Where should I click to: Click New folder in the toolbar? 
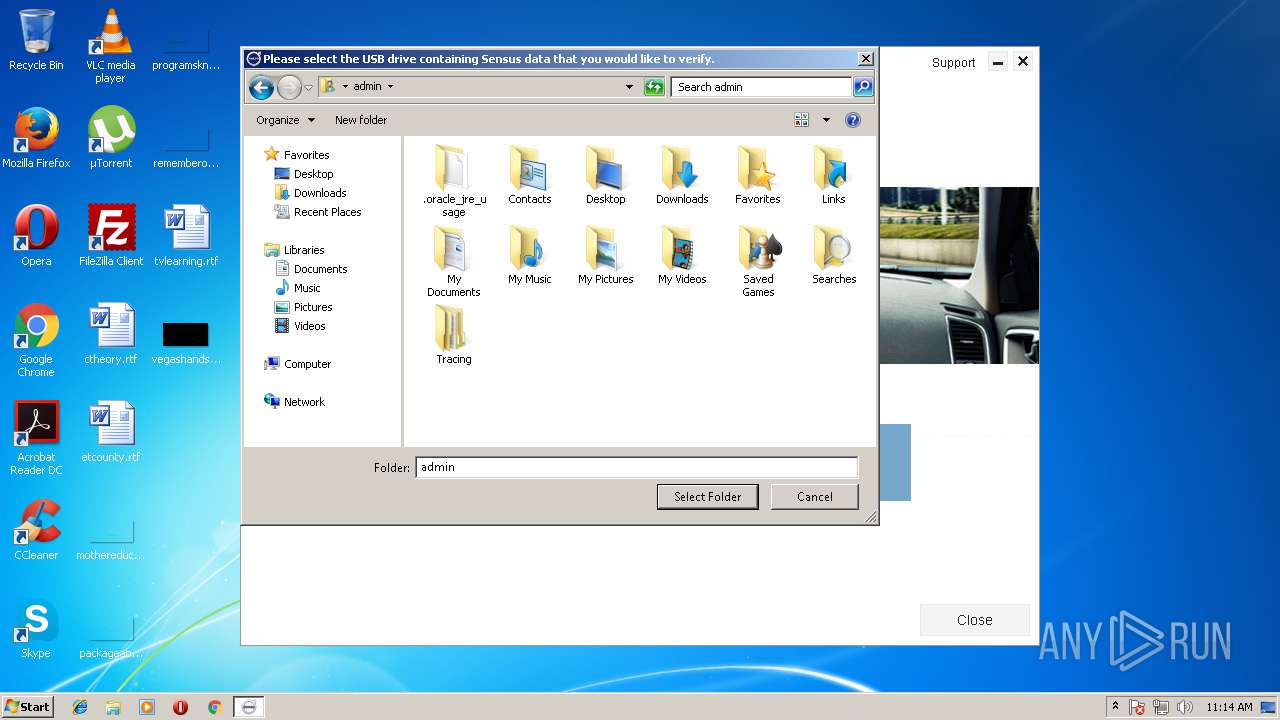[x=361, y=120]
